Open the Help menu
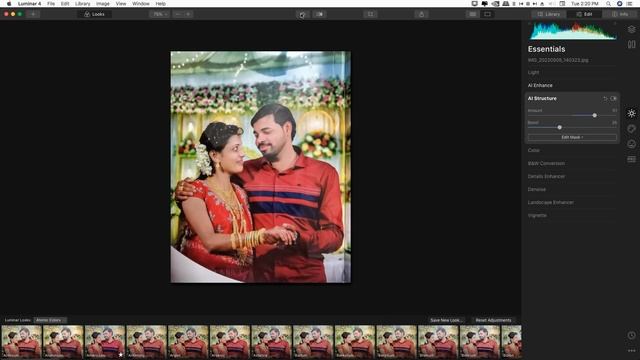The image size is (640, 360). (x=161, y=4)
